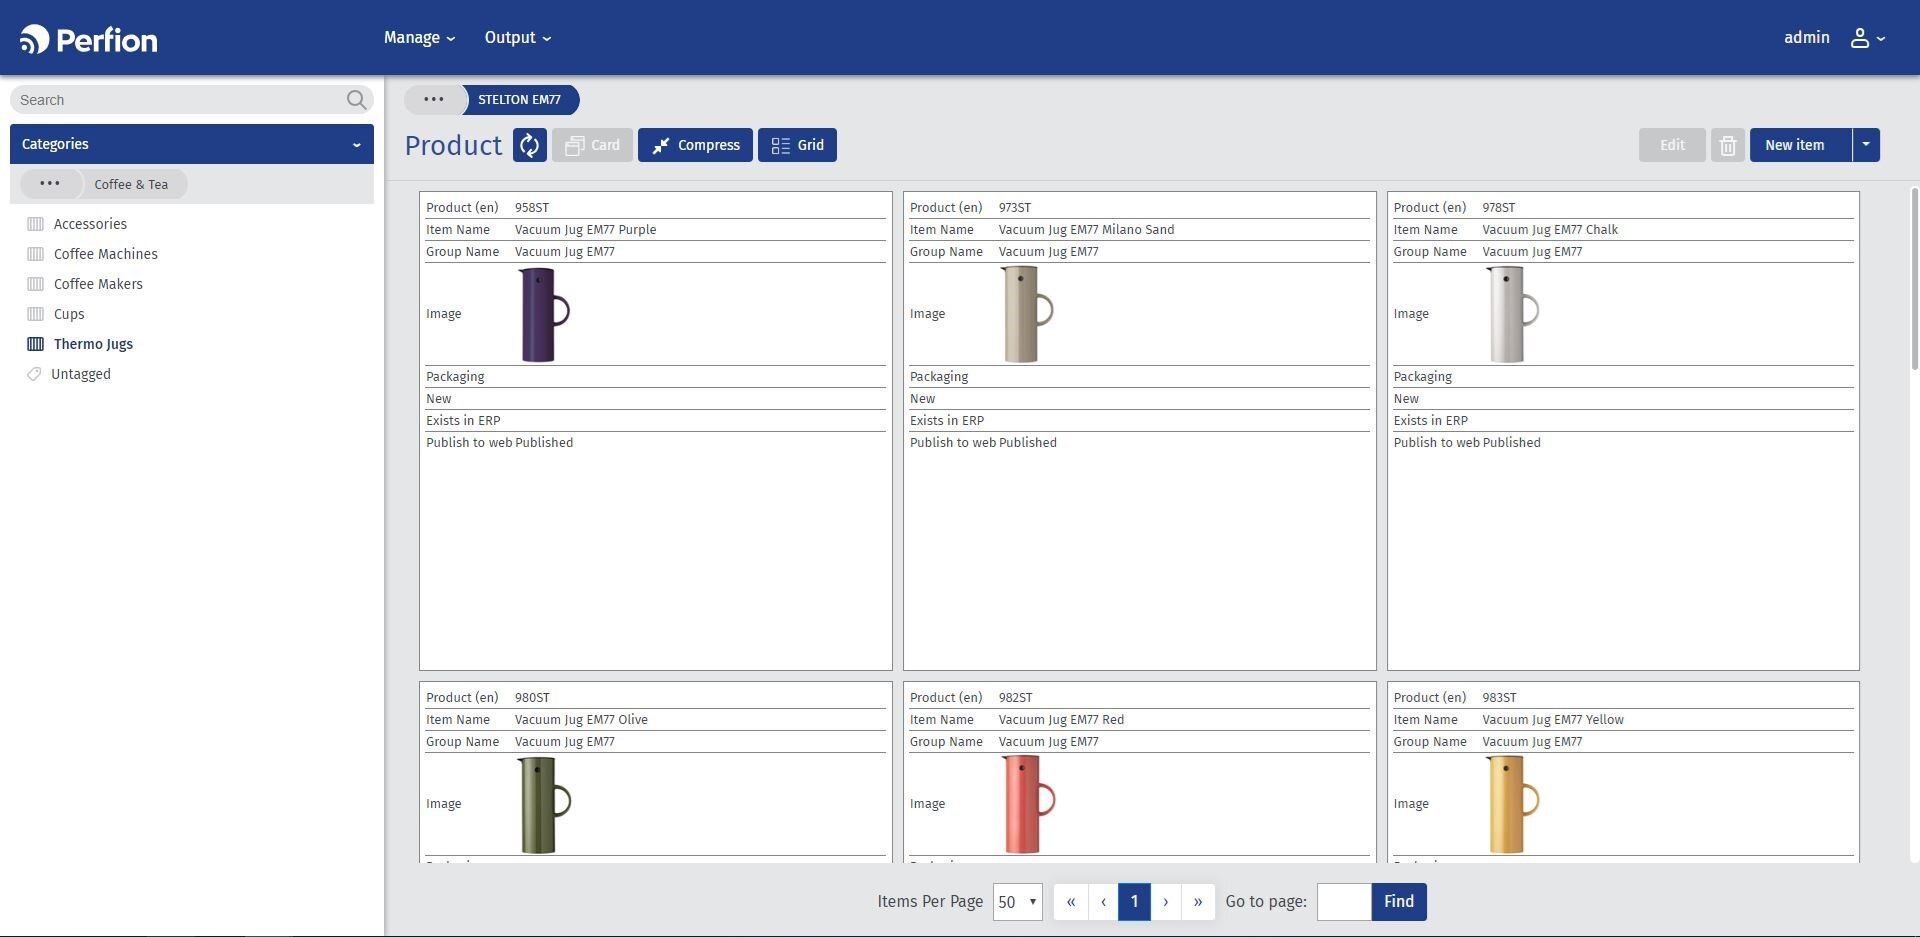This screenshot has width=1920, height=937.
Task: Open the Output menu
Action: (517, 38)
